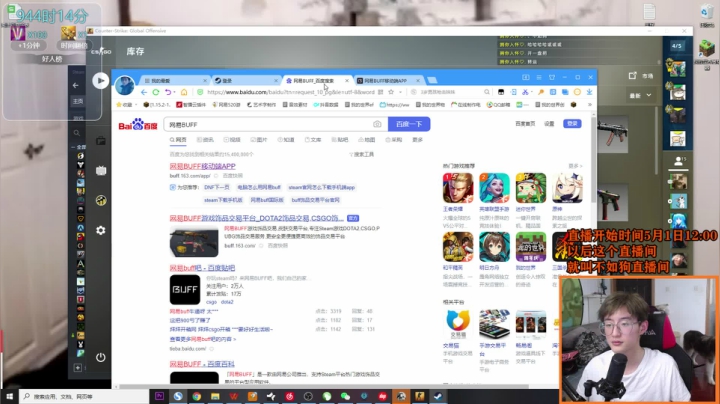Select the 贴吧 search category
This screenshot has height=404, width=720.
[x=340, y=140]
